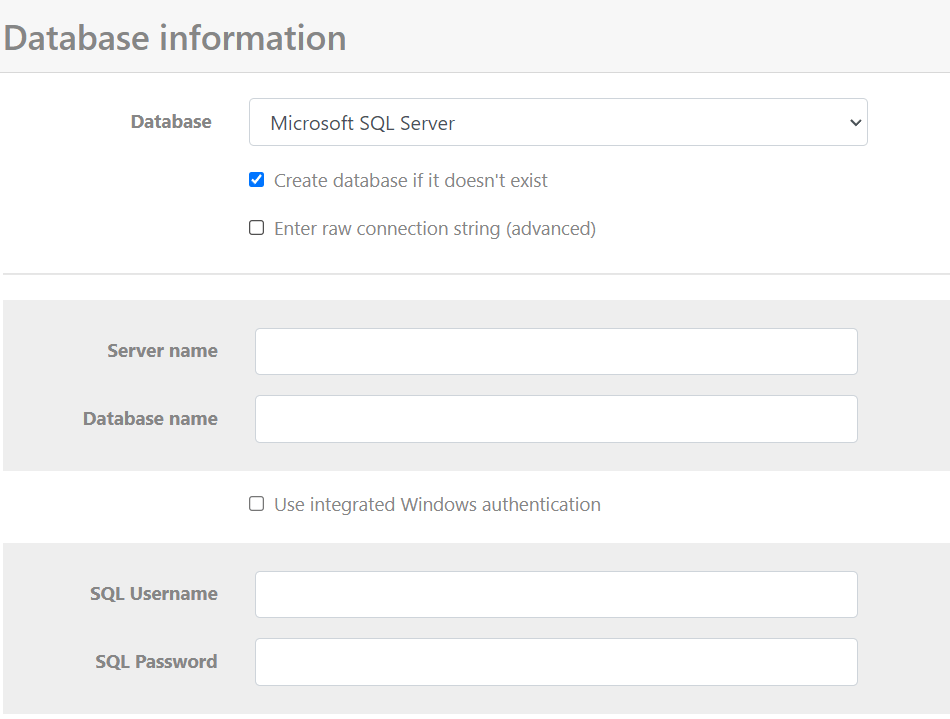Click the 'Database' label beside the dropdown
Viewport: 950px width, 719px height.
coord(171,122)
